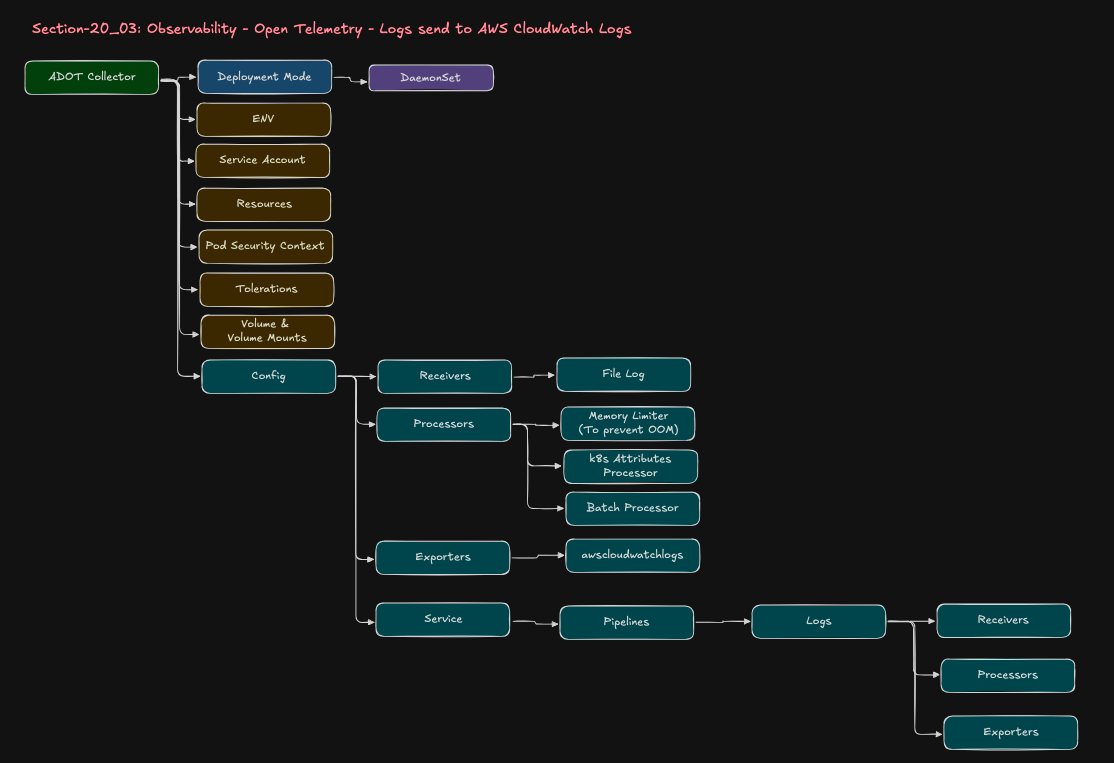
Task: Expand the Processors node under Config
Action: [443, 424]
